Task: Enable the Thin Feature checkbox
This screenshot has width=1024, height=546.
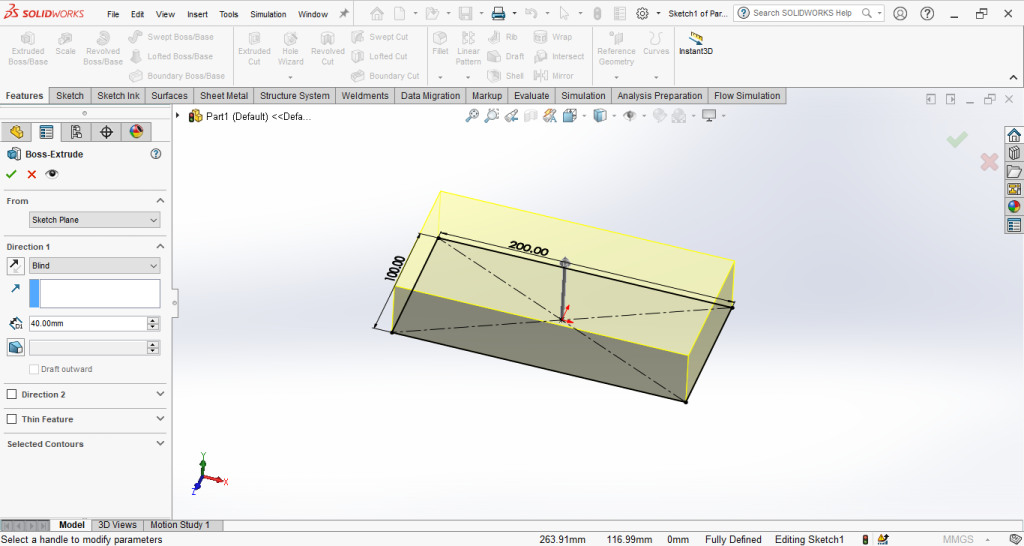Action: coord(12,420)
